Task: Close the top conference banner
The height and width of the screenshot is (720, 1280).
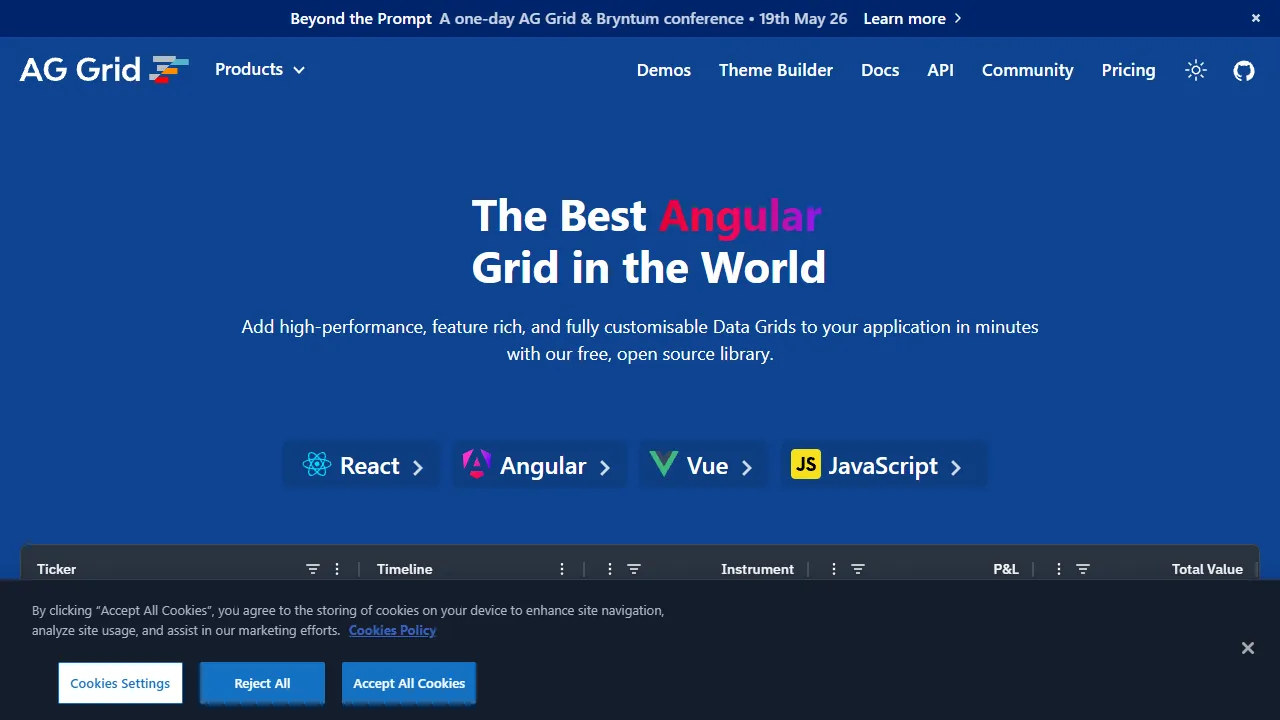Action: tap(1256, 18)
